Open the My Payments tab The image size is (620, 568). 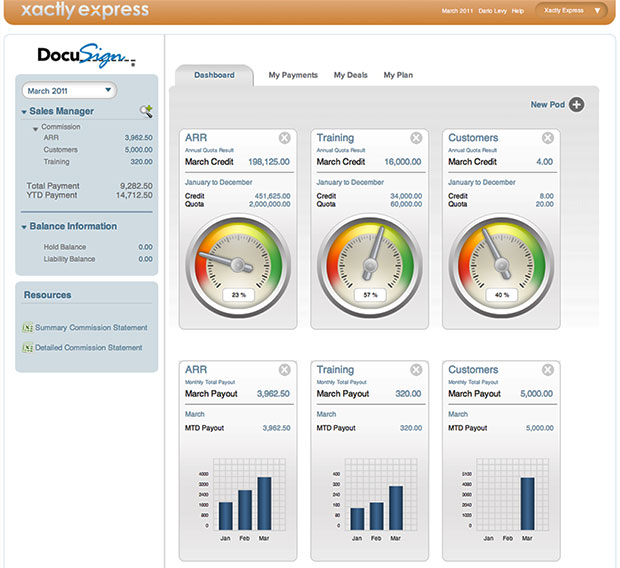293,75
